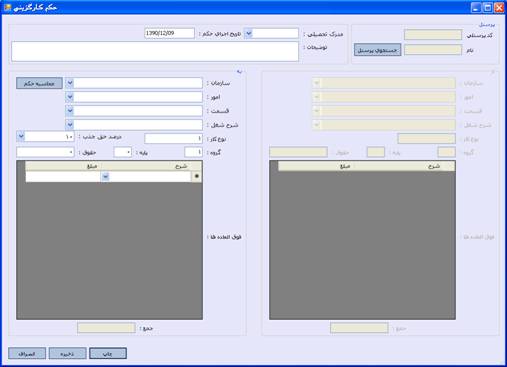507x367 pixels.
Task: Expand the درصد حق جذب dropdown
Action: click(x=21, y=137)
